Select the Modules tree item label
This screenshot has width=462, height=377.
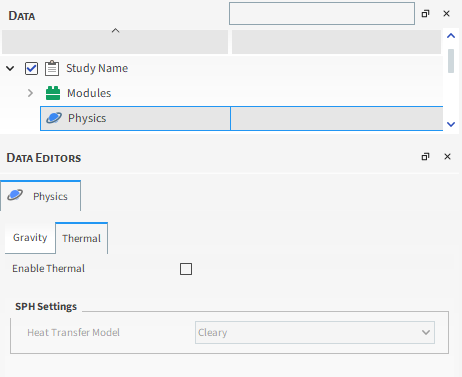[x=89, y=93]
